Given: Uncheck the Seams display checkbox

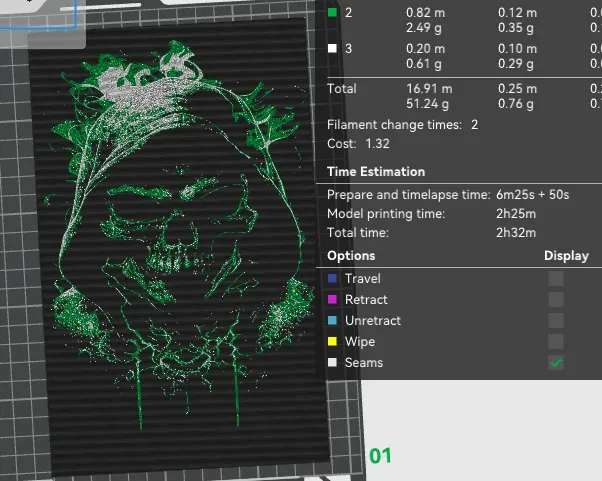Looking at the screenshot, I should pos(556,362).
